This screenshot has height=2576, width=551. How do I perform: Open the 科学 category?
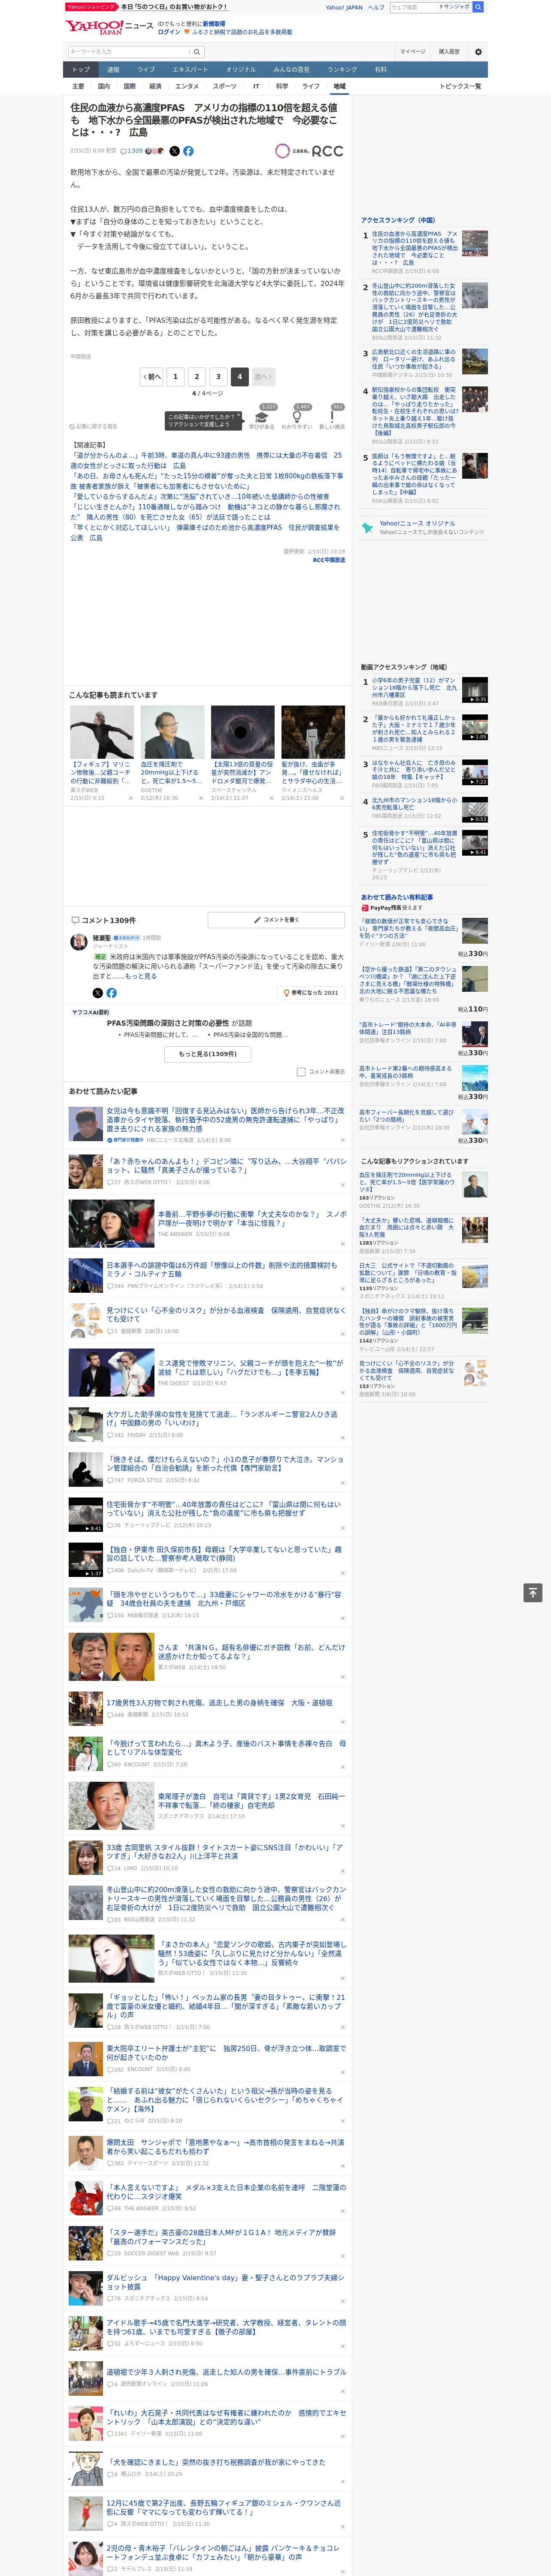click(282, 86)
